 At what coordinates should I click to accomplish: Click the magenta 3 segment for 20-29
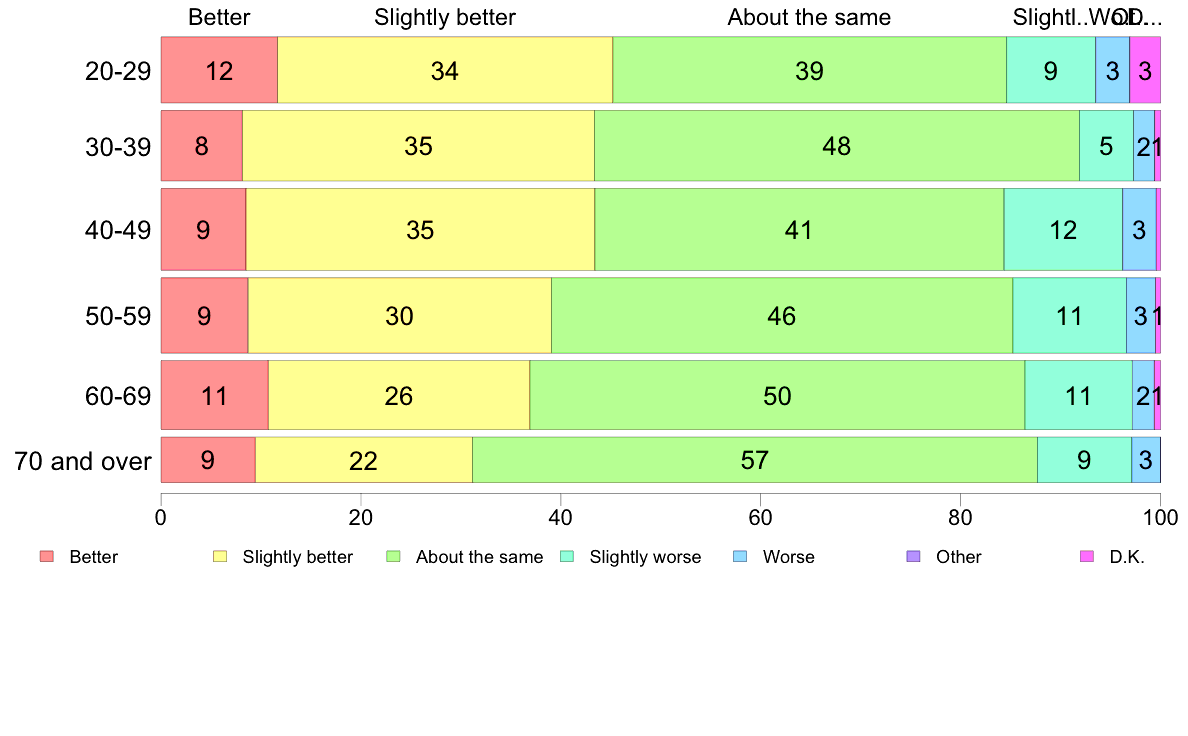[x=1145, y=70]
